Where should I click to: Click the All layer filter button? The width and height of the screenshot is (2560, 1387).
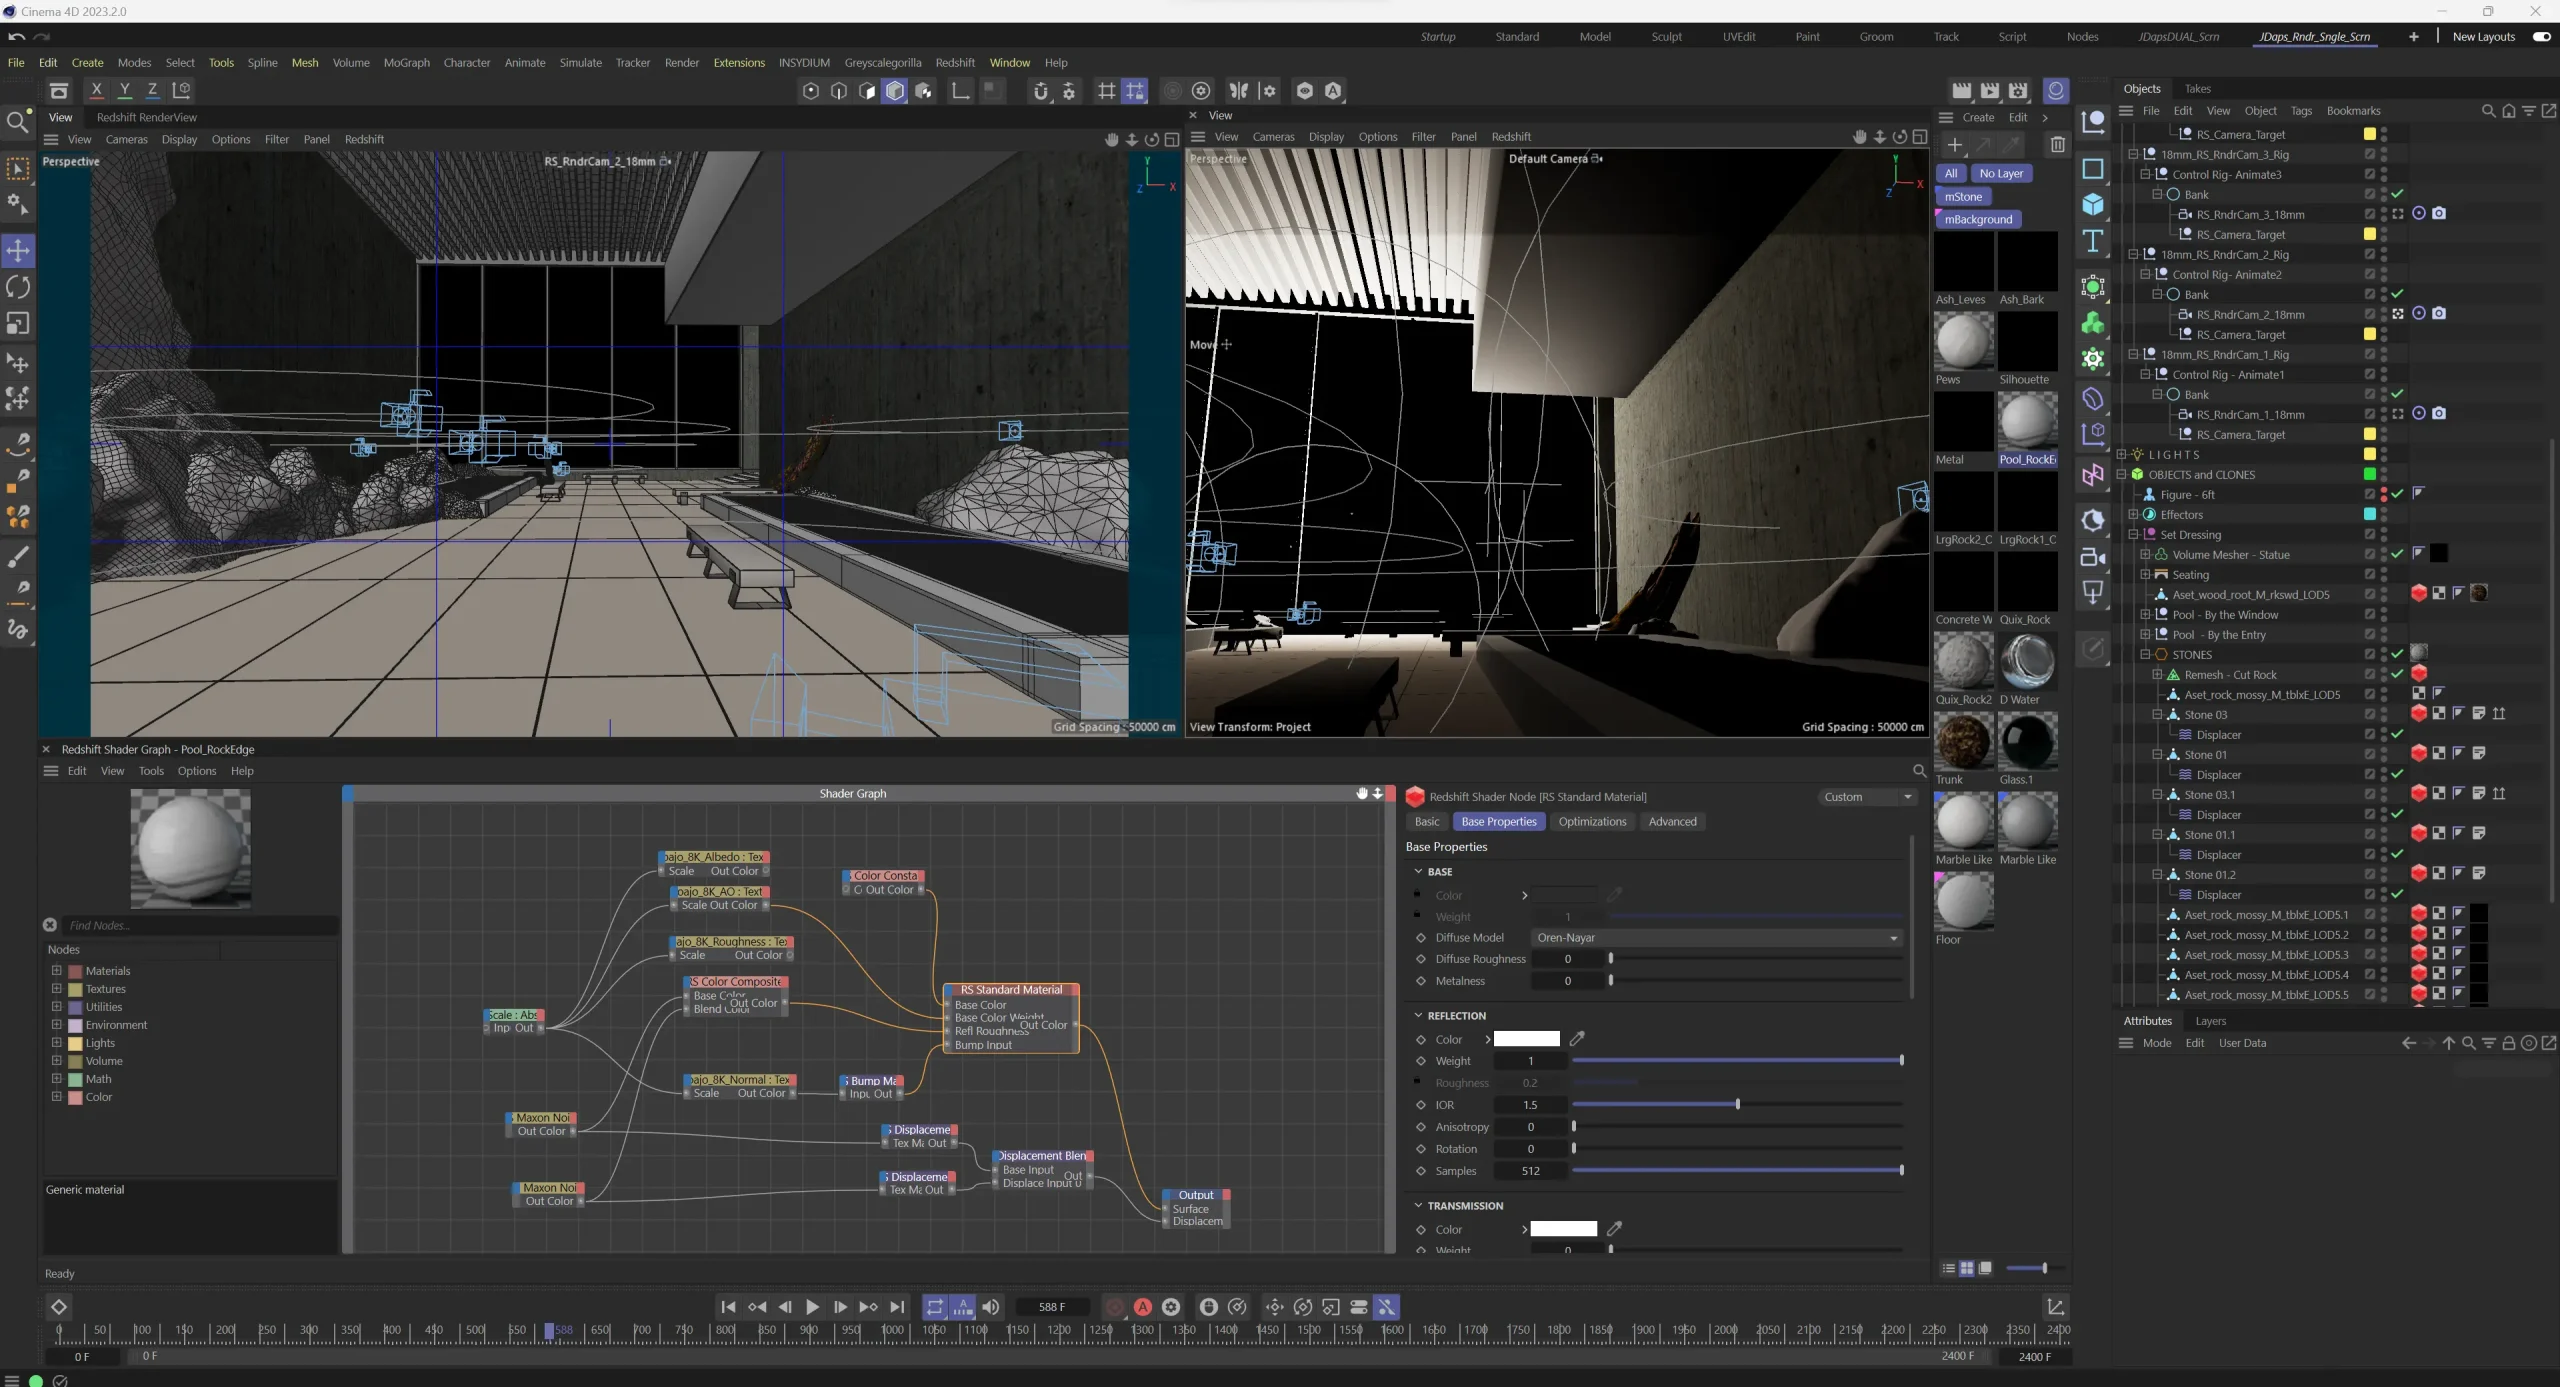[x=1950, y=173]
